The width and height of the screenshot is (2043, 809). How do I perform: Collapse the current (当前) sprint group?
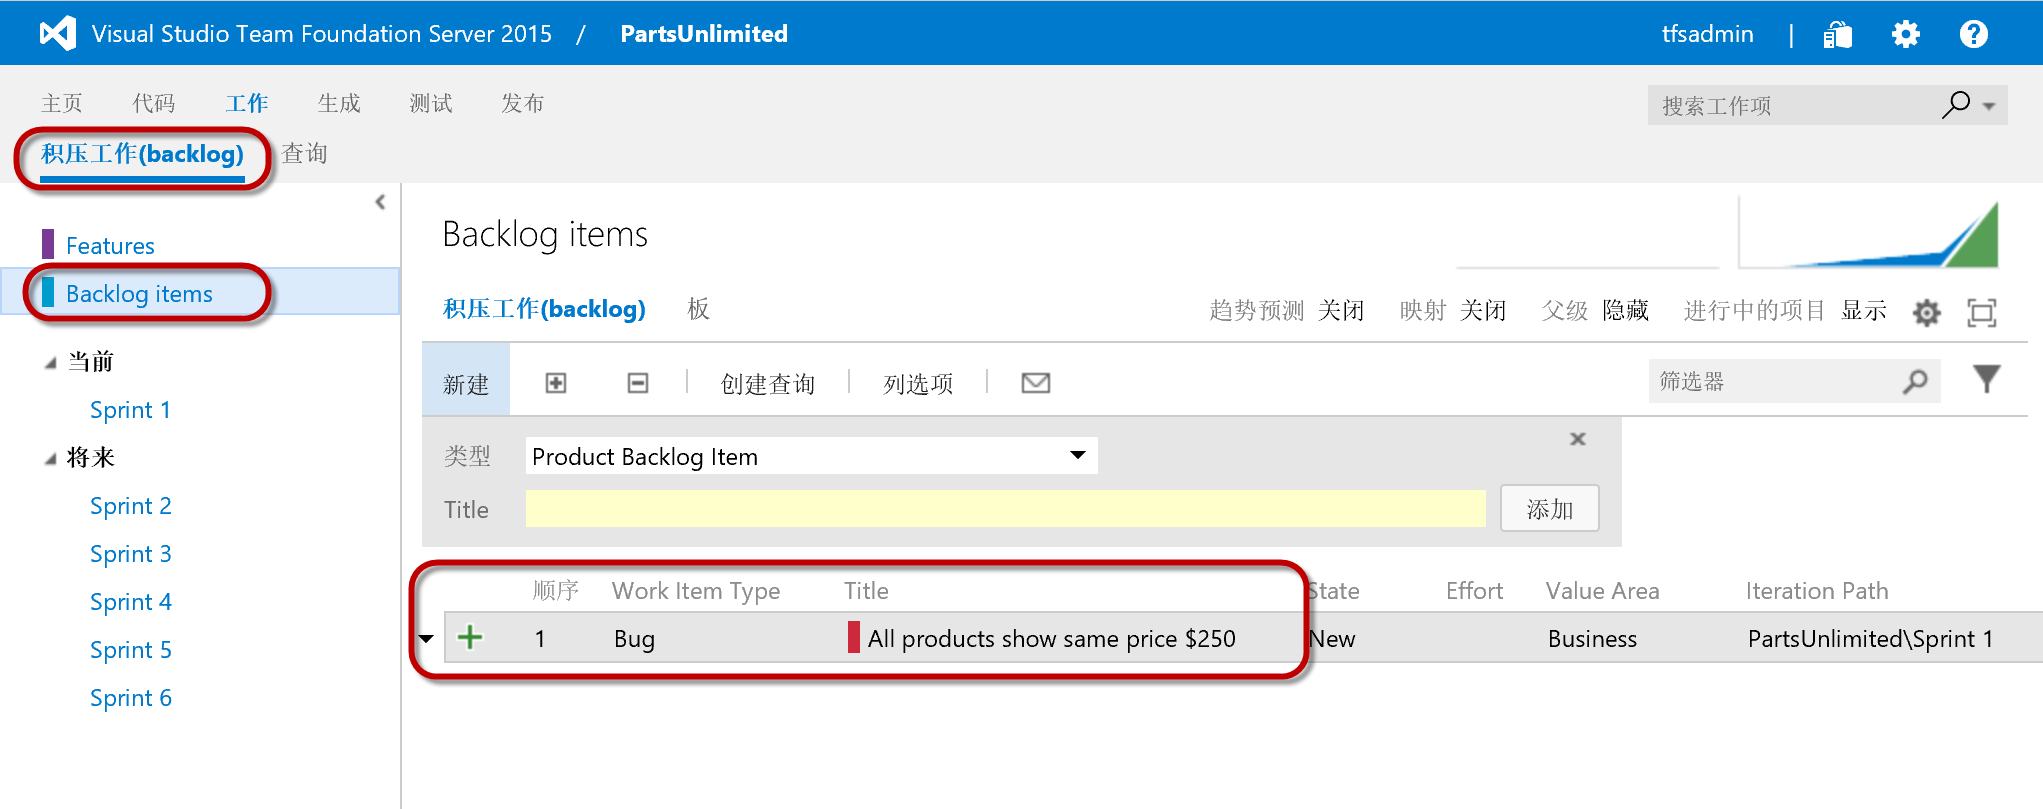click(50, 363)
